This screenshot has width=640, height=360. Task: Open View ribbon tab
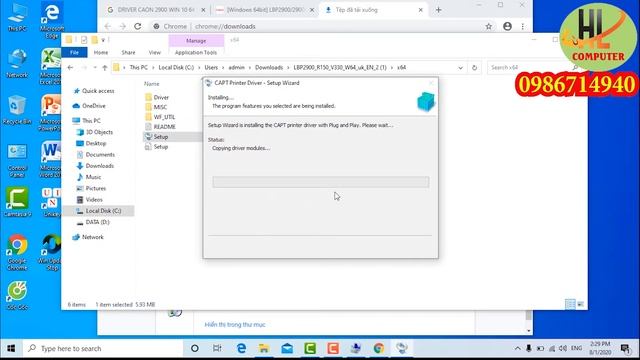tap(155, 53)
